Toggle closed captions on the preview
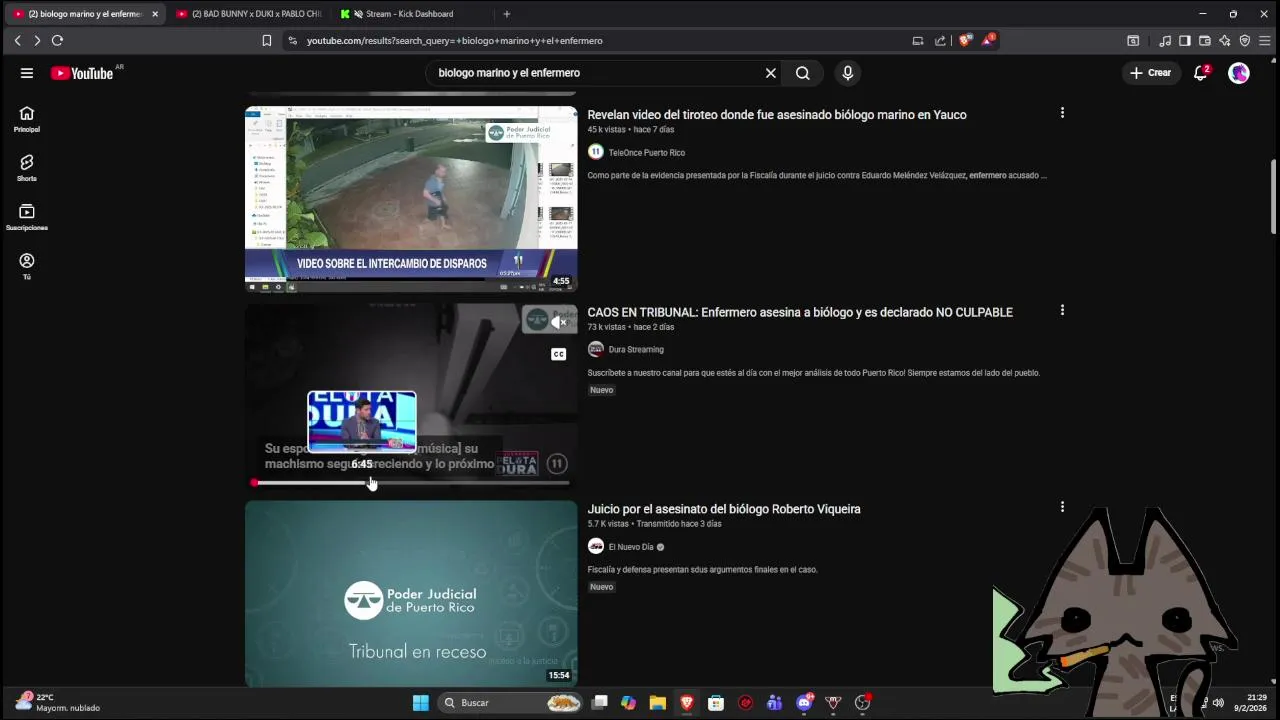This screenshot has height=720, width=1280. (559, 354)
